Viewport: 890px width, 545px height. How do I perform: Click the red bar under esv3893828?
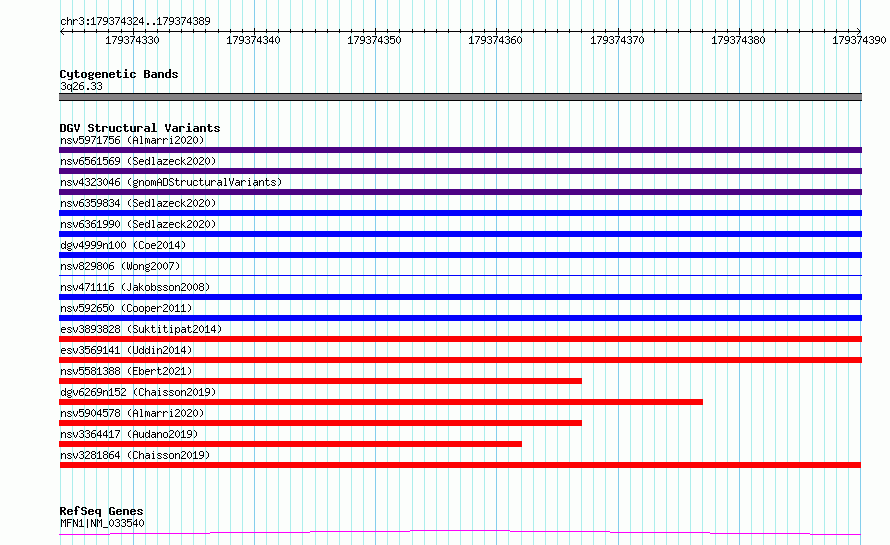click(460, 339)
